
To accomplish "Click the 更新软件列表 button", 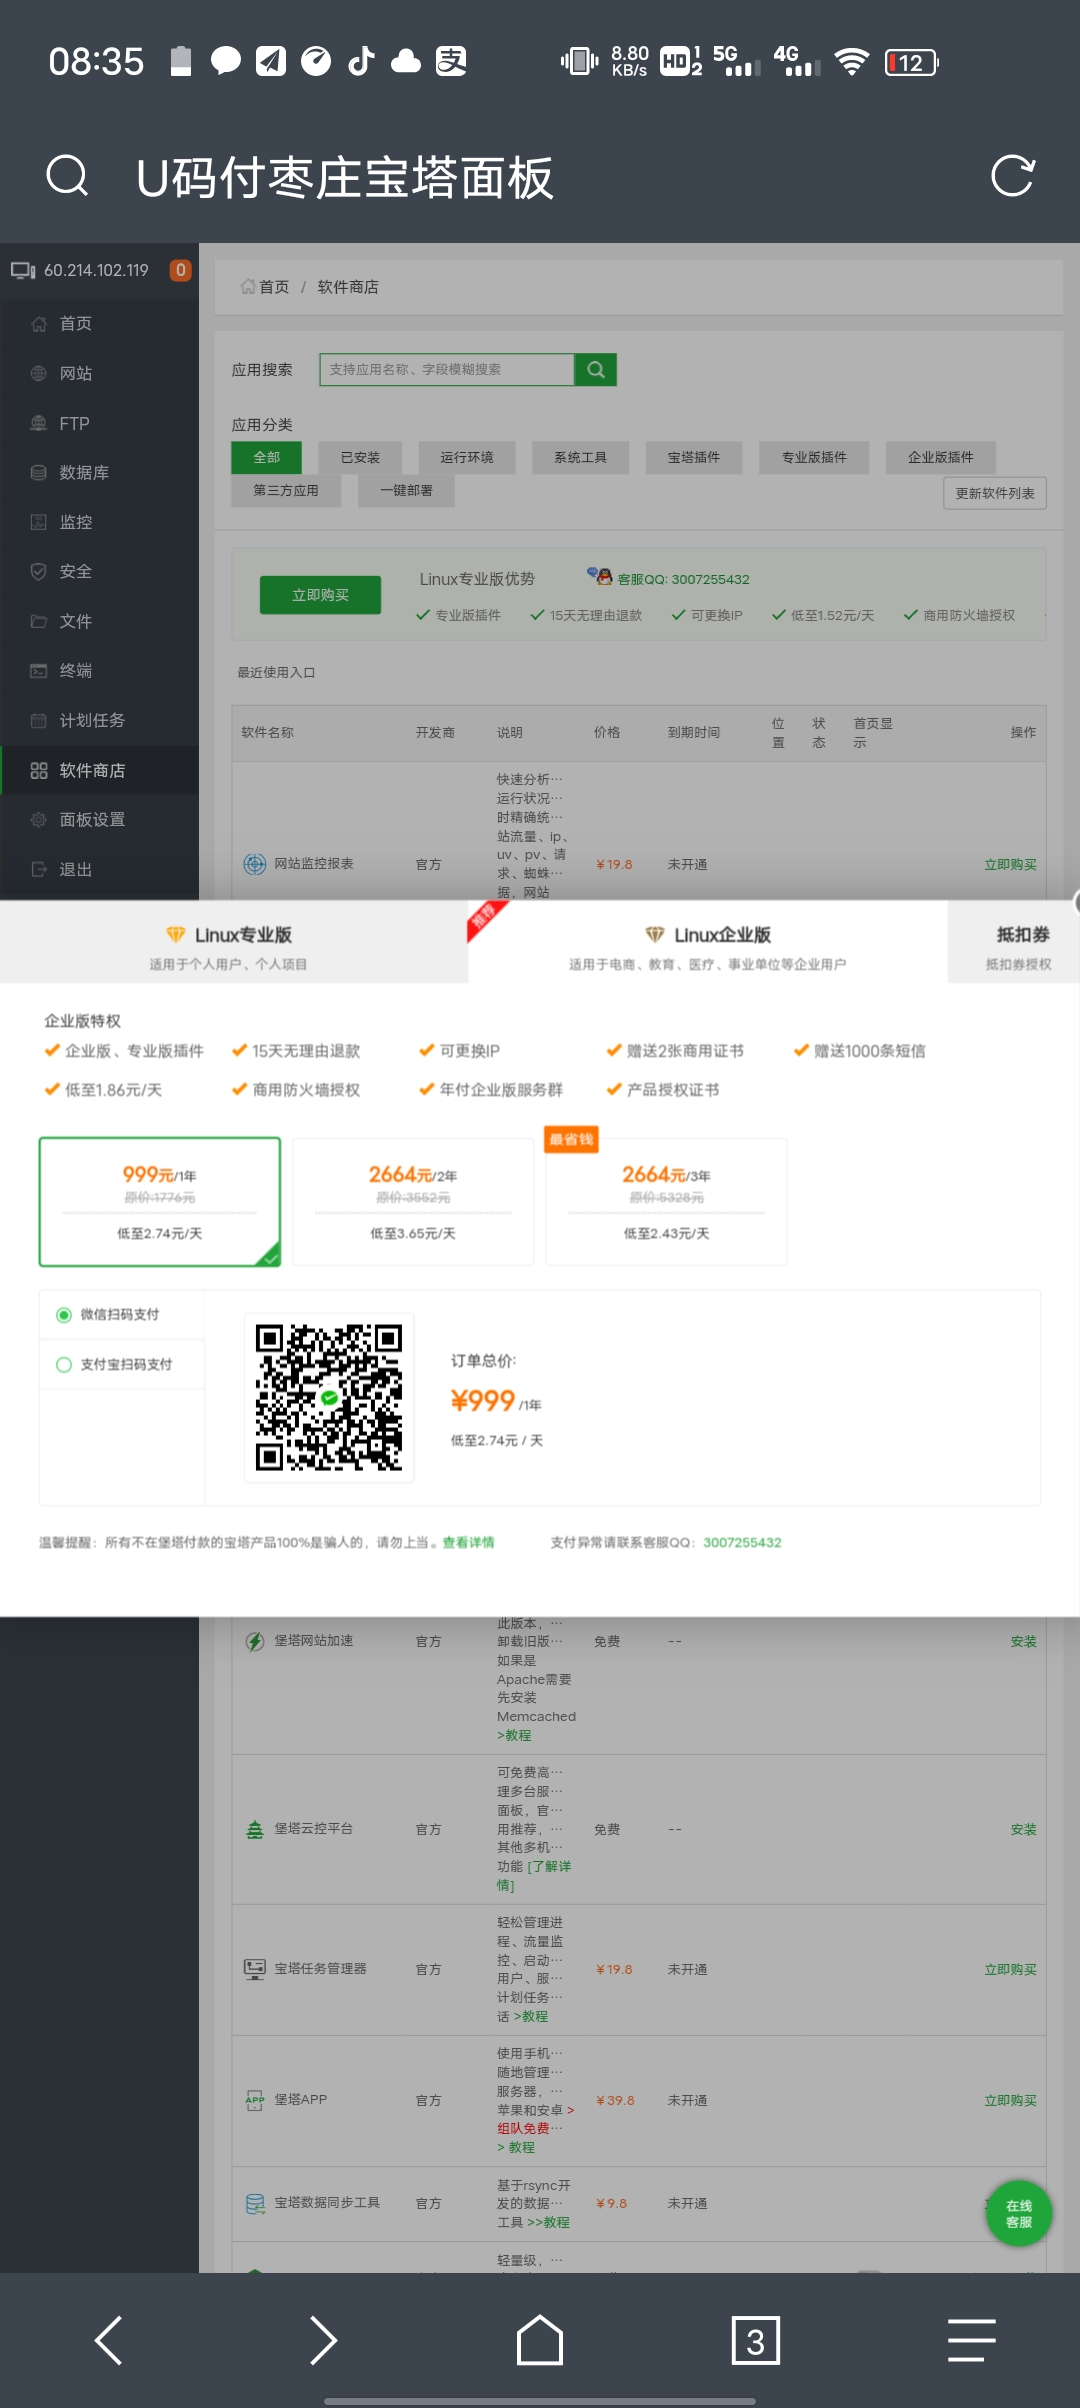I will (995, 493).
